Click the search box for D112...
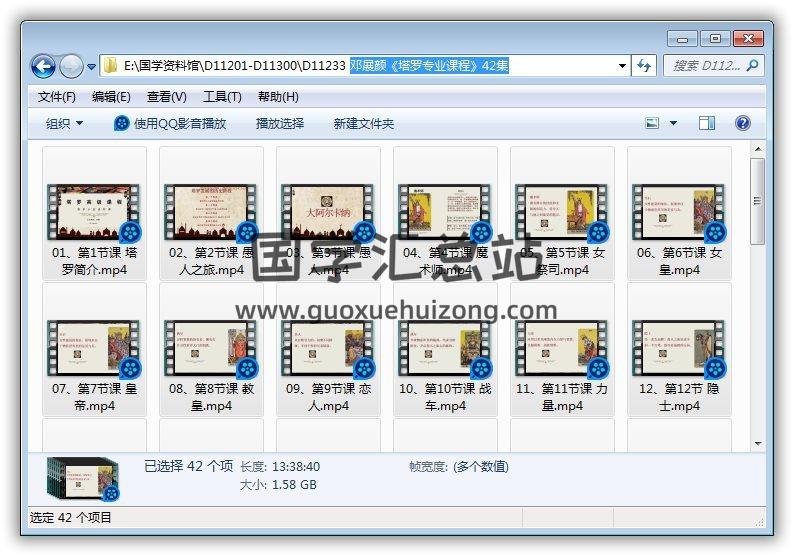 click(x=713, y=66)
